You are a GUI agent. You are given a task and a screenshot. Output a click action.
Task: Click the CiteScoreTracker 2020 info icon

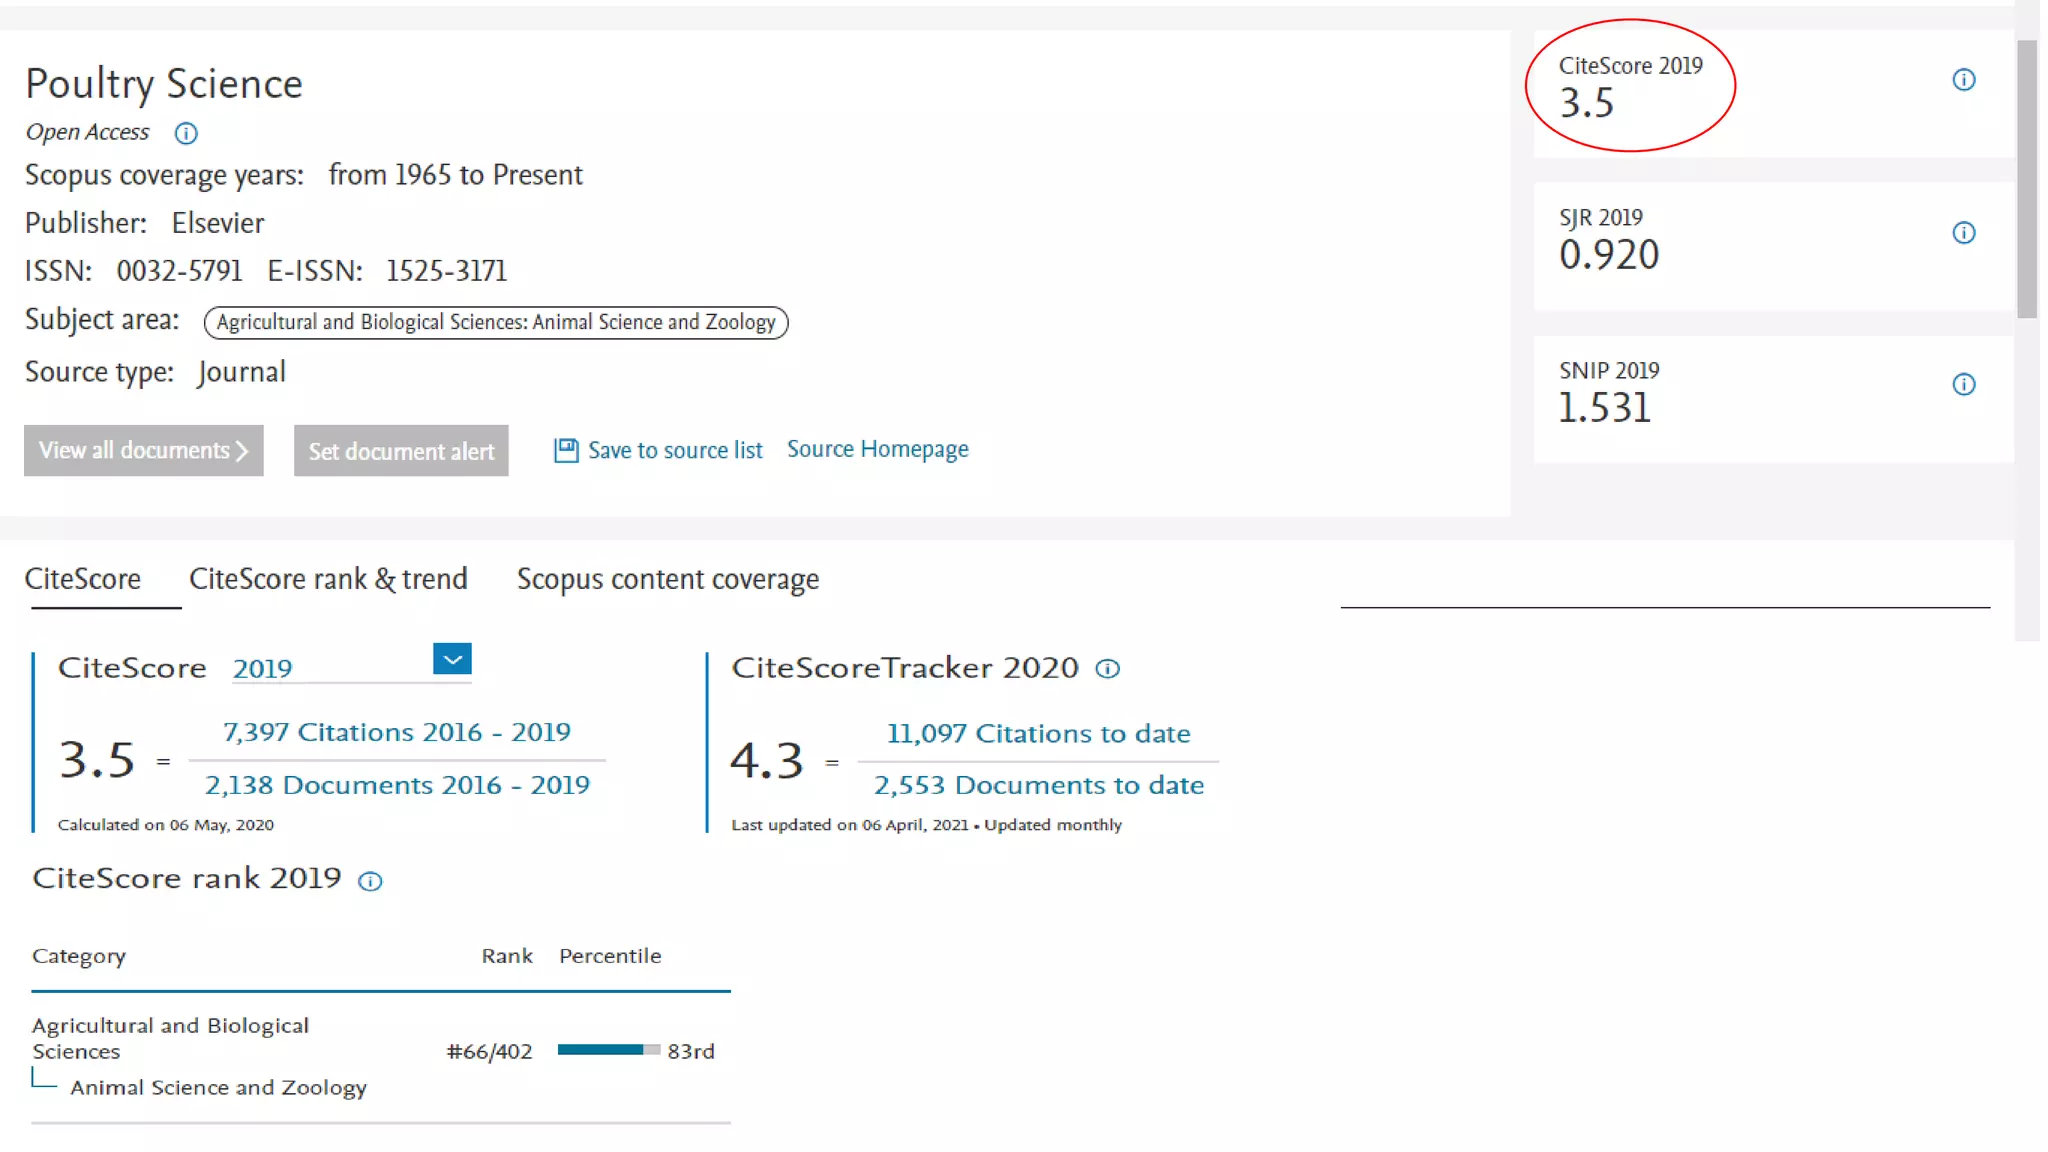(x=1107, y=669)
